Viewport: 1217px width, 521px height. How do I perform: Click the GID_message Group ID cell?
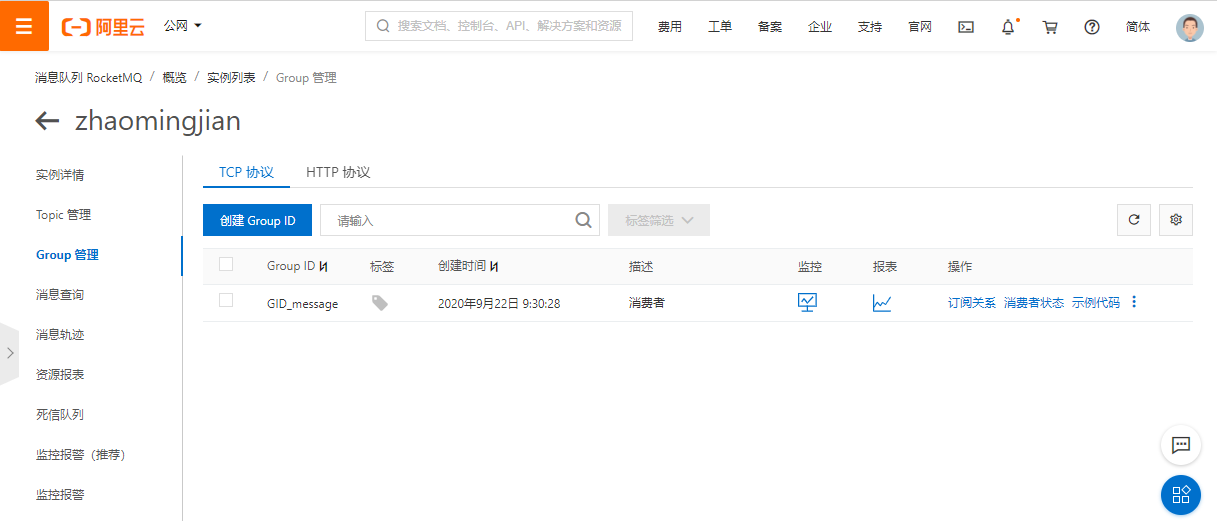[302, 303]
